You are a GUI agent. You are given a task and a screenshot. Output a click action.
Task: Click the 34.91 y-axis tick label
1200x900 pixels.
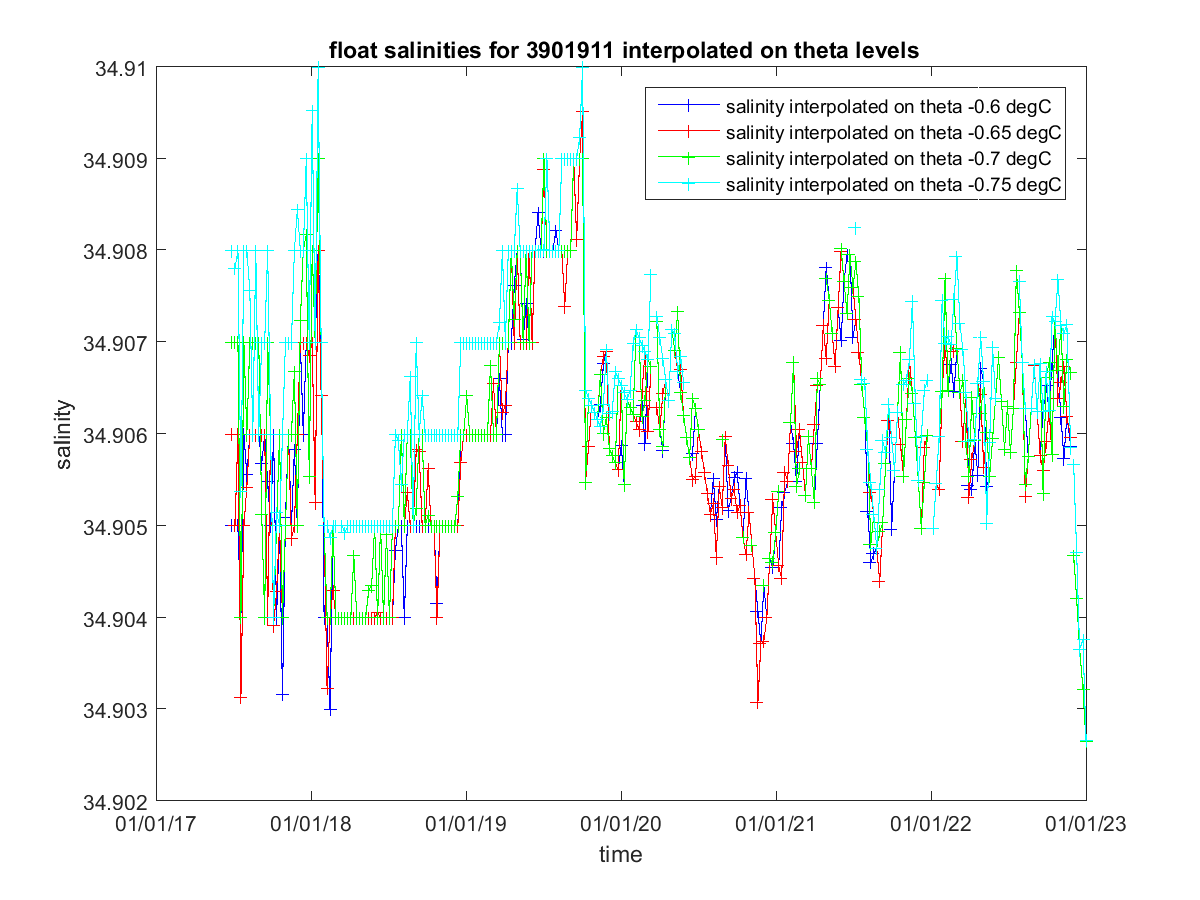[120, 69]
